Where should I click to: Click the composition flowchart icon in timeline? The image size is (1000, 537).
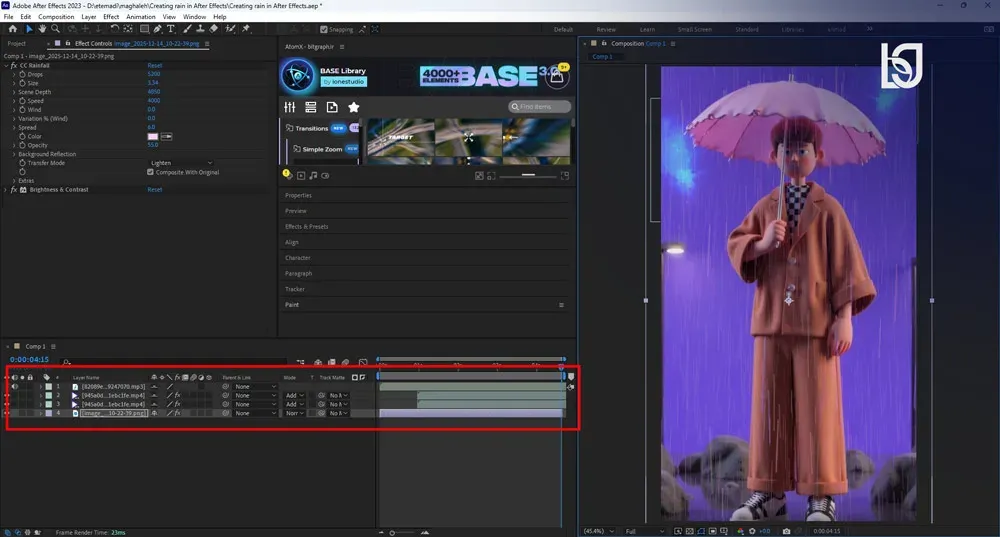pyautogui.click(x=300, y=362)
